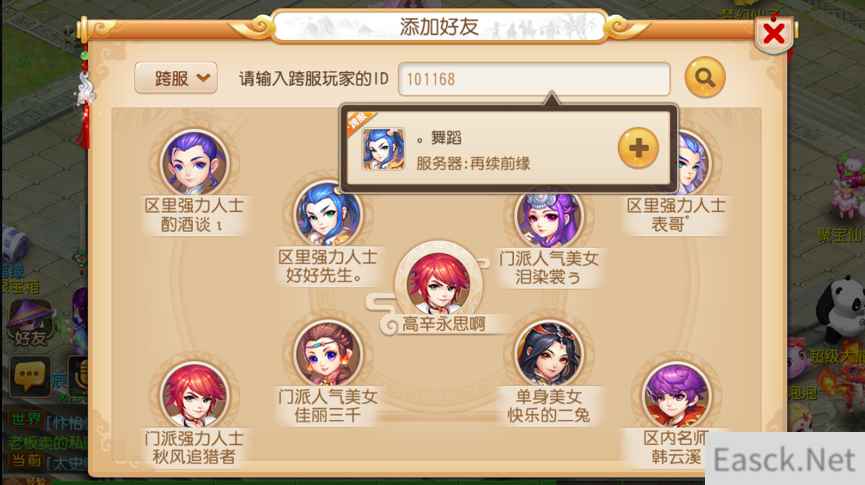This screenshot has width=865, height=485.
Task: Click center avatar 高辛永思啊
Action: pos(439,282)
